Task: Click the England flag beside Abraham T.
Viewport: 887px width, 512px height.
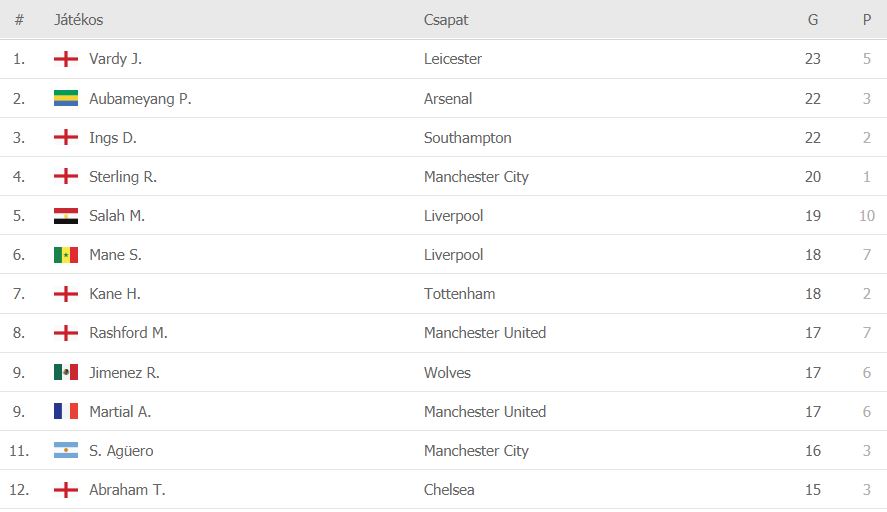Action: pos(66,489)
